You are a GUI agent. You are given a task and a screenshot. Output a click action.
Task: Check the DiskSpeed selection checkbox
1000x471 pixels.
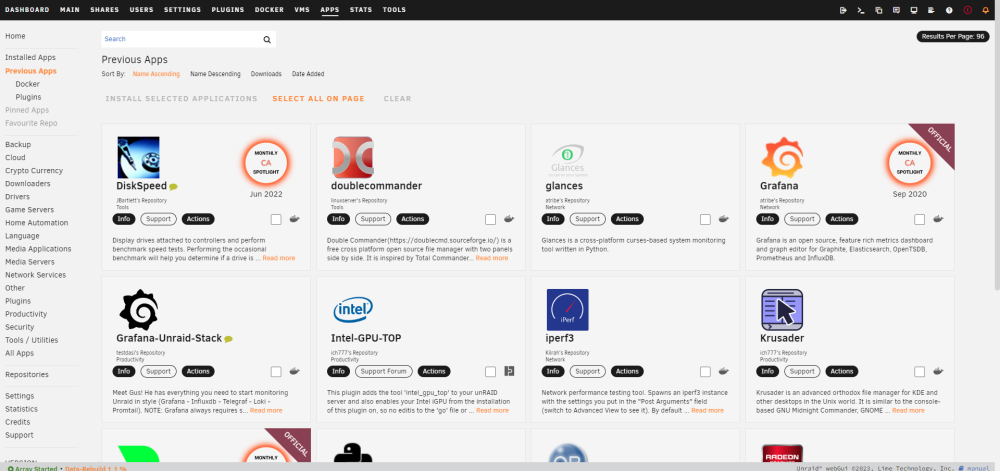click(x=276, y=219)
